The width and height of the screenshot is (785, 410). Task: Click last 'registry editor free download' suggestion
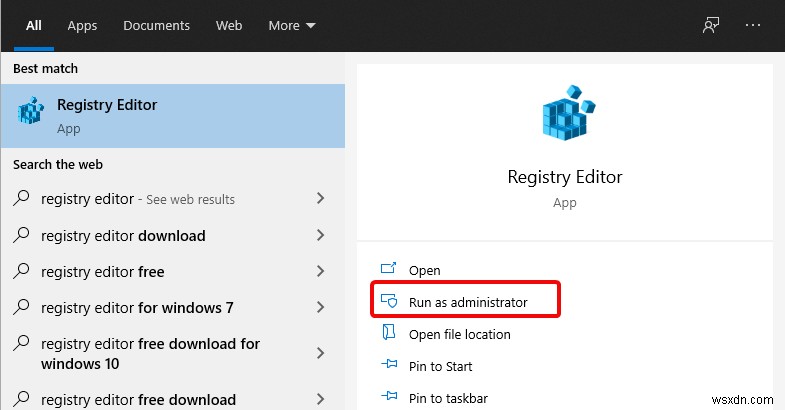138,399
